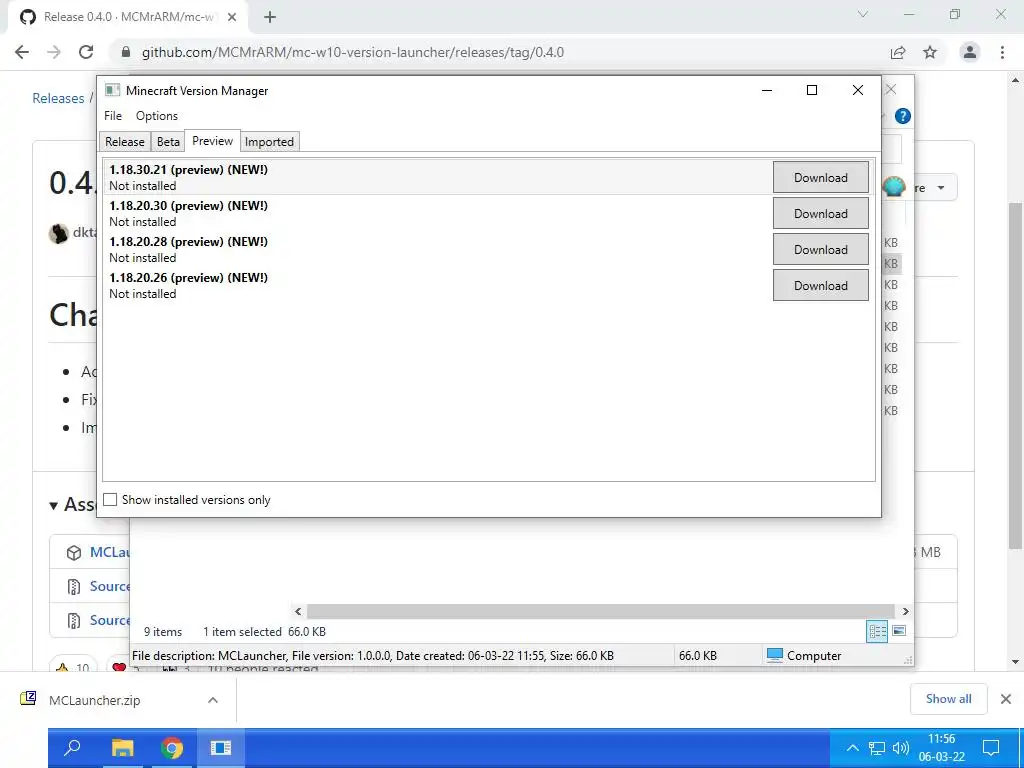Image resolution: width=1024 pixels, height=768 pixels.
Task: Open Chrome from taskbar
Action: coord(172,747)
